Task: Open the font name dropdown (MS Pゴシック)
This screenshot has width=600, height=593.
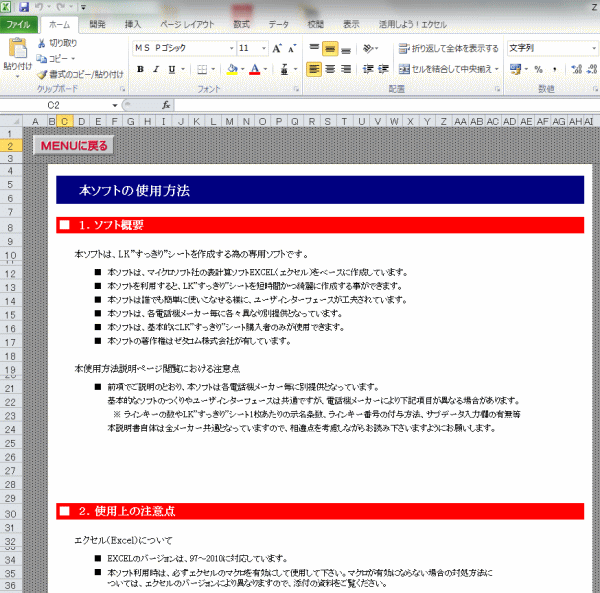Action: click(232, 48)
